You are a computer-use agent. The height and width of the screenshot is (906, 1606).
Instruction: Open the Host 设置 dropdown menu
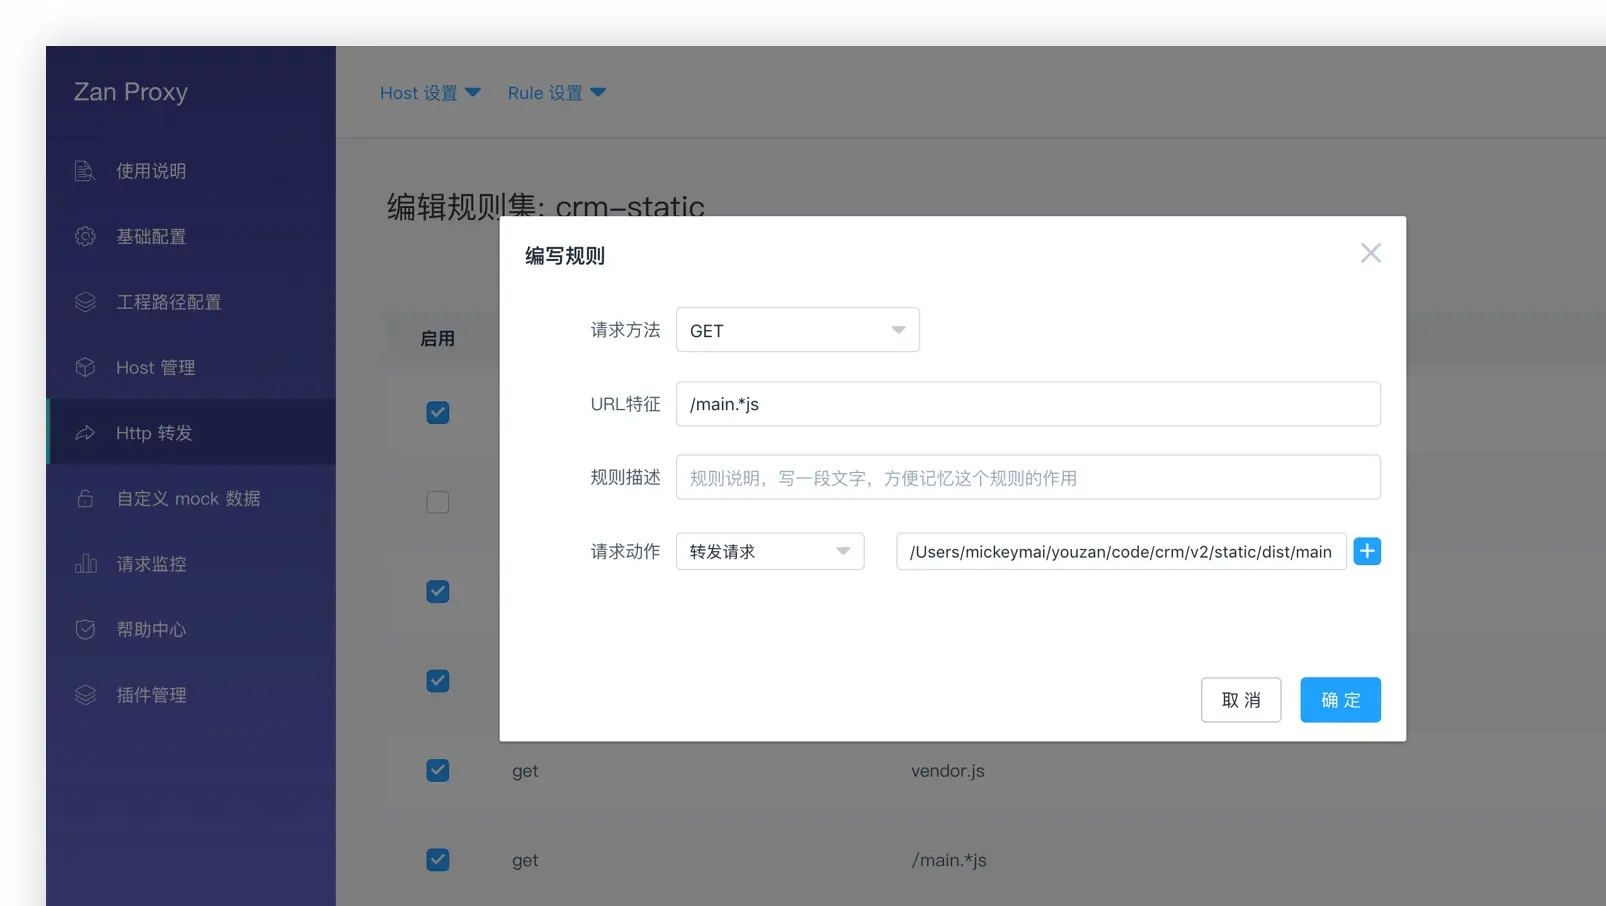click(x=430, y=92)
